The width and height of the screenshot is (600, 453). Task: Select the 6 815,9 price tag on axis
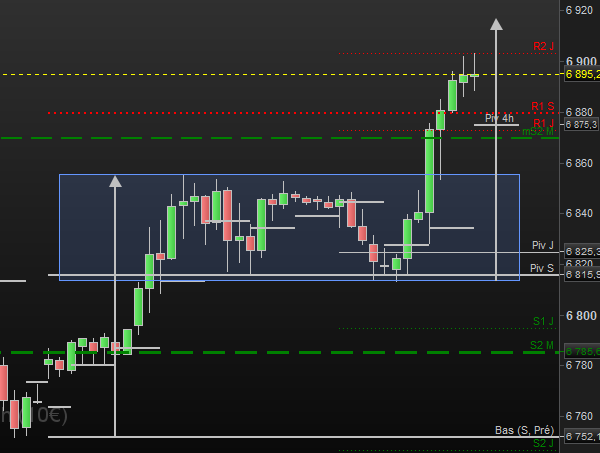pyautogui.click(x=582, y=274)
